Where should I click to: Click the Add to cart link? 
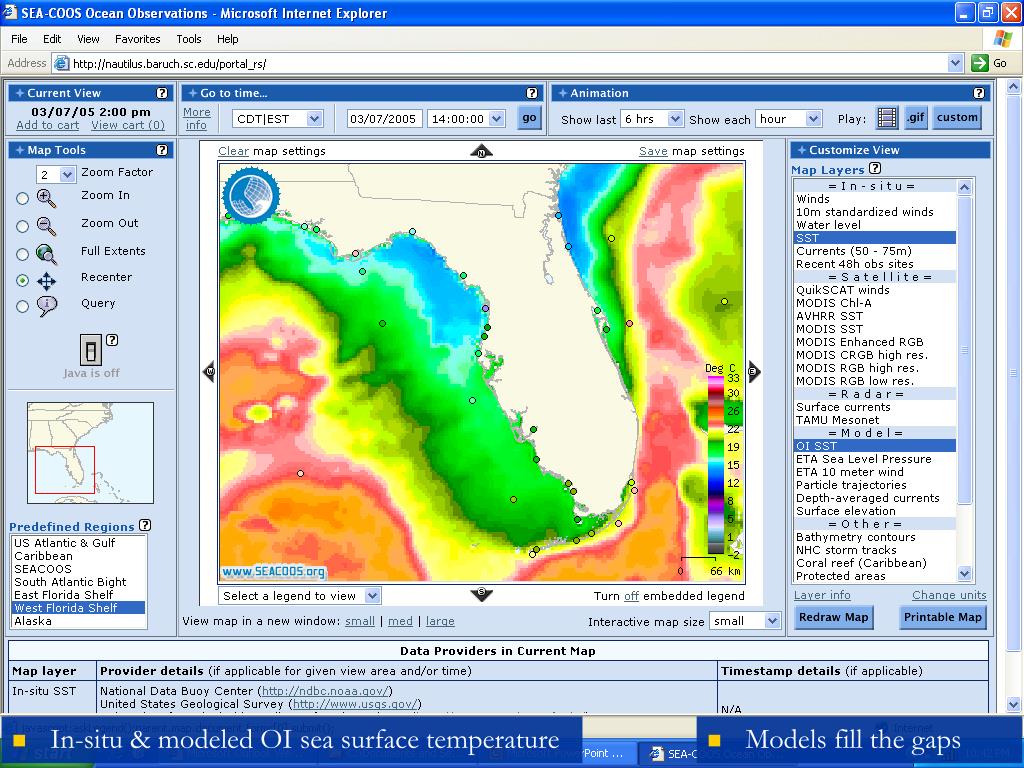click(x=48, y=125)
